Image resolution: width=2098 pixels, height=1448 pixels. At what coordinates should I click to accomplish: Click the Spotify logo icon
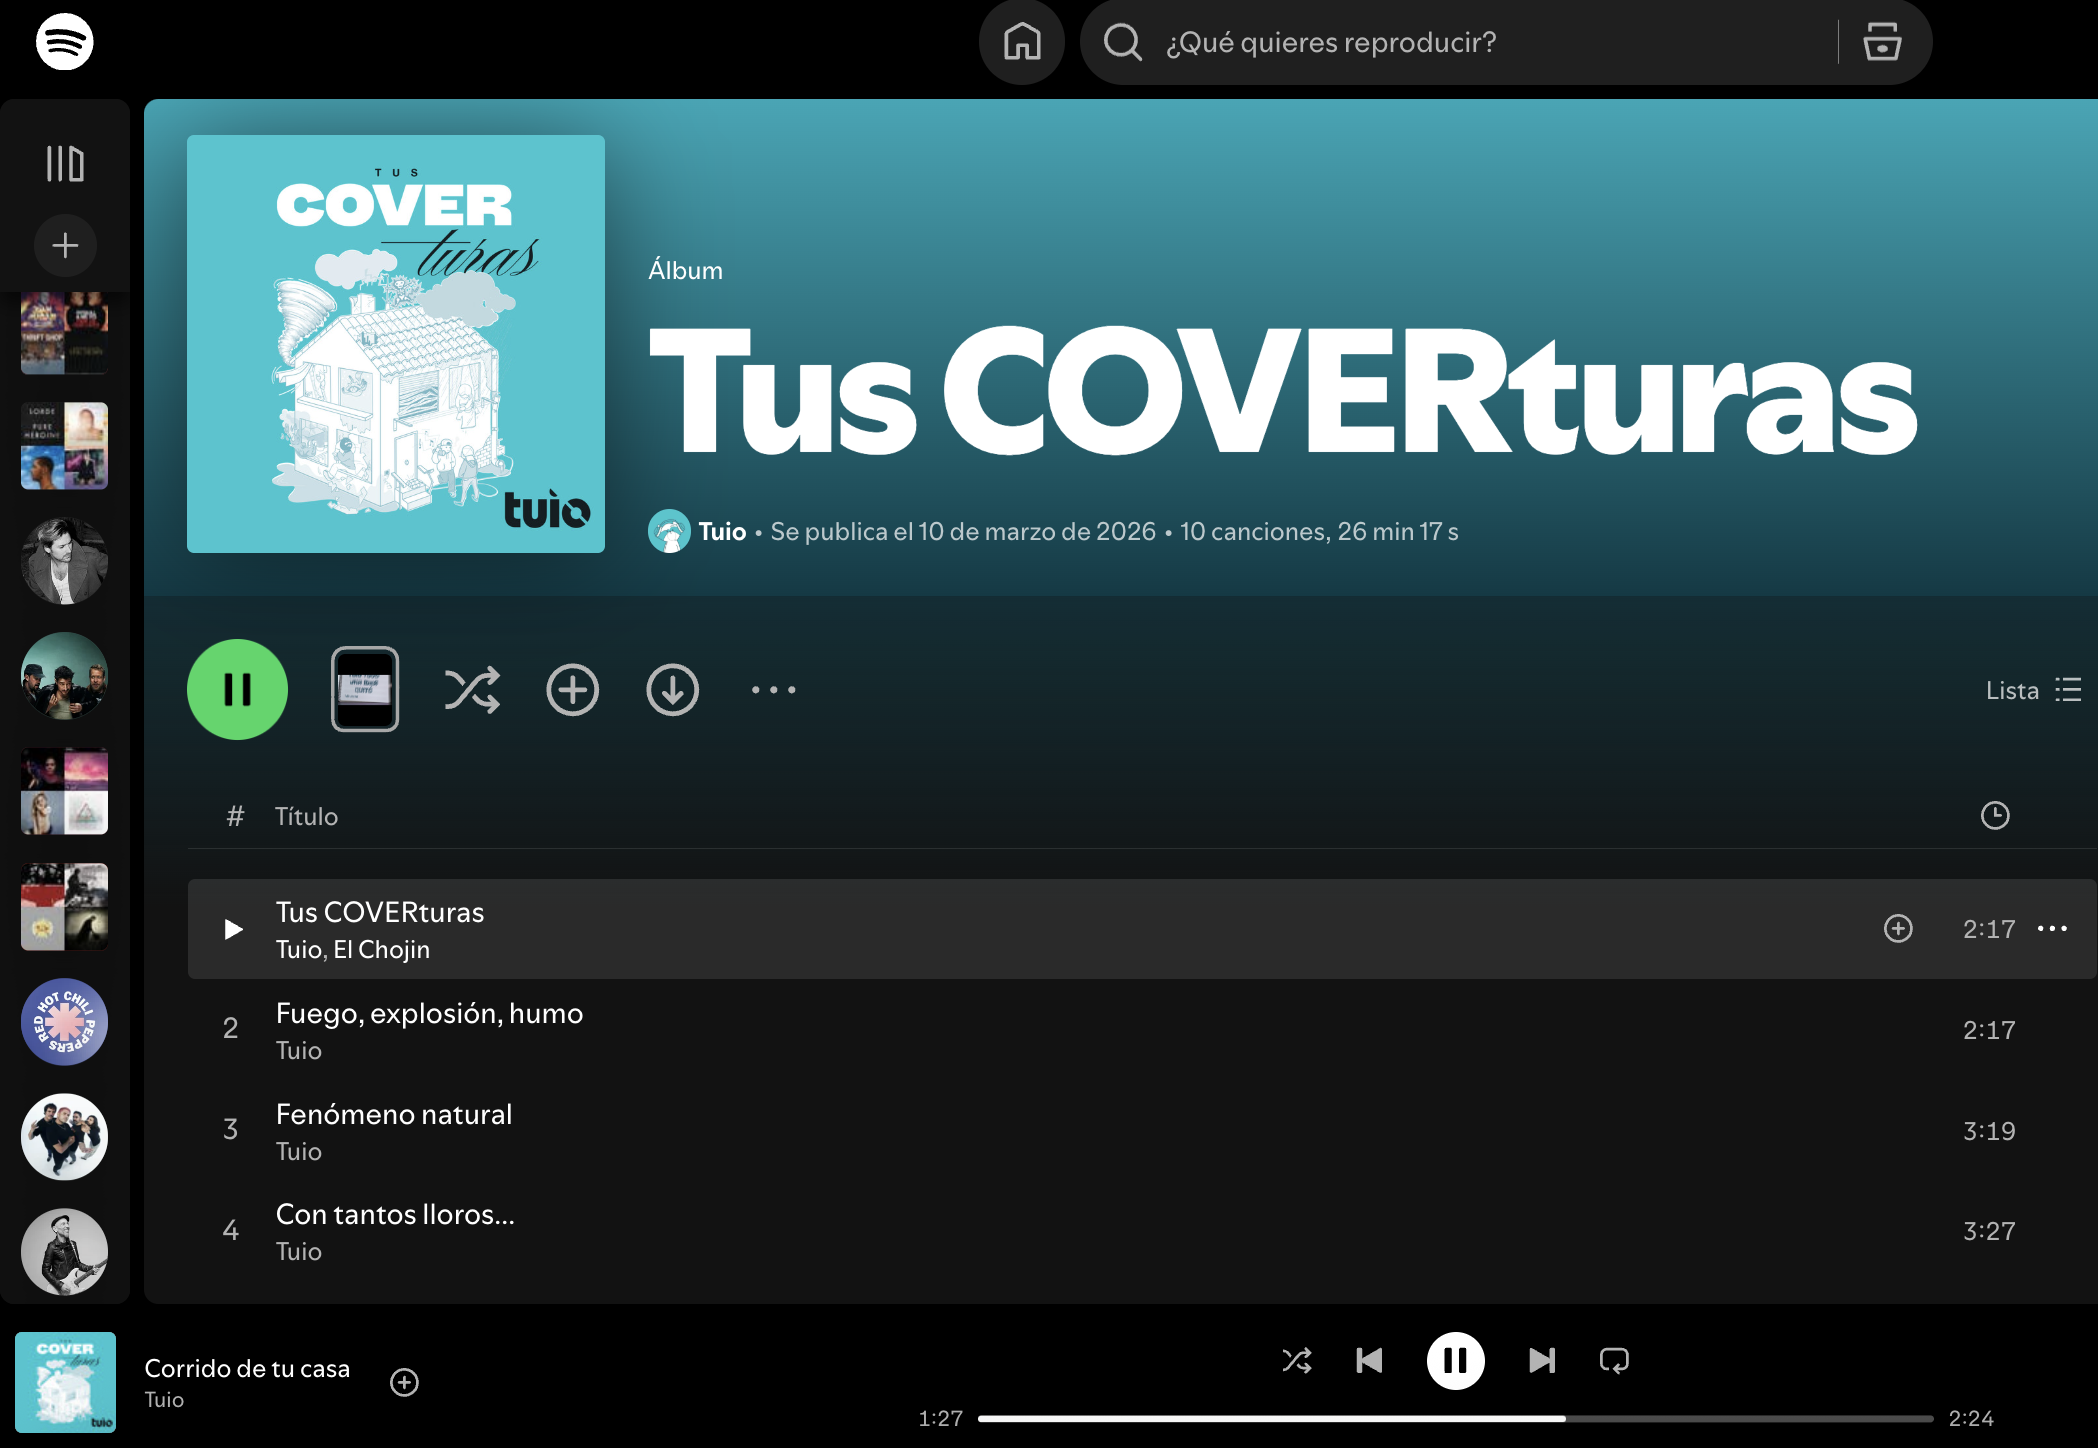(65, 42)
